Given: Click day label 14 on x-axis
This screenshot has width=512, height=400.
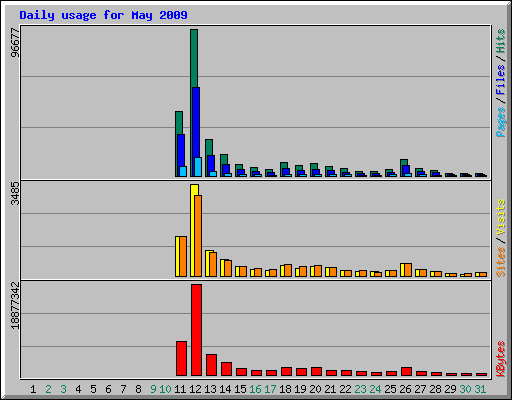Looking at the screenshot, I should tap(225, 389).
